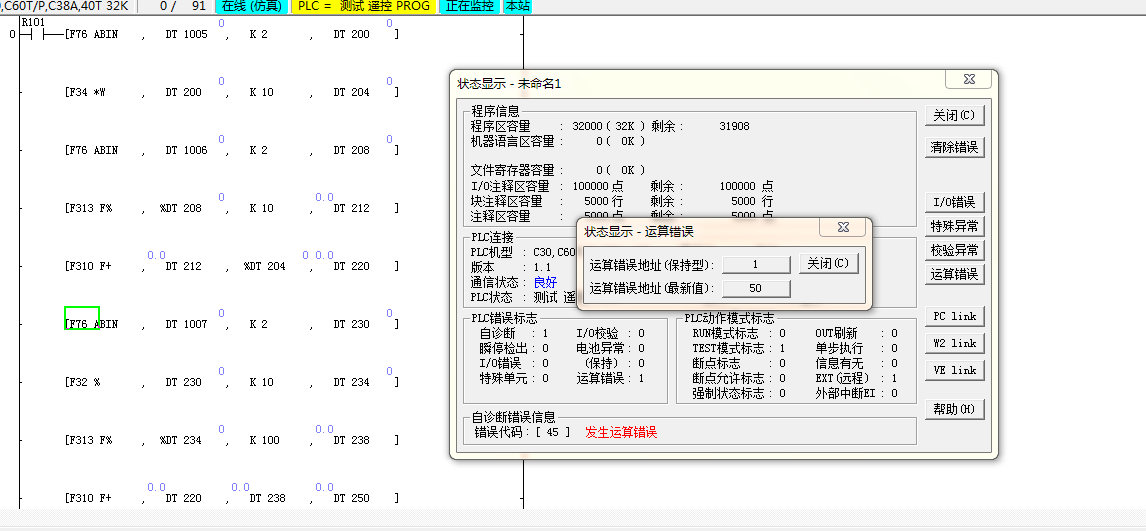Open VE link status
This screenshot has height=531, width=1146.
(955, 370)
